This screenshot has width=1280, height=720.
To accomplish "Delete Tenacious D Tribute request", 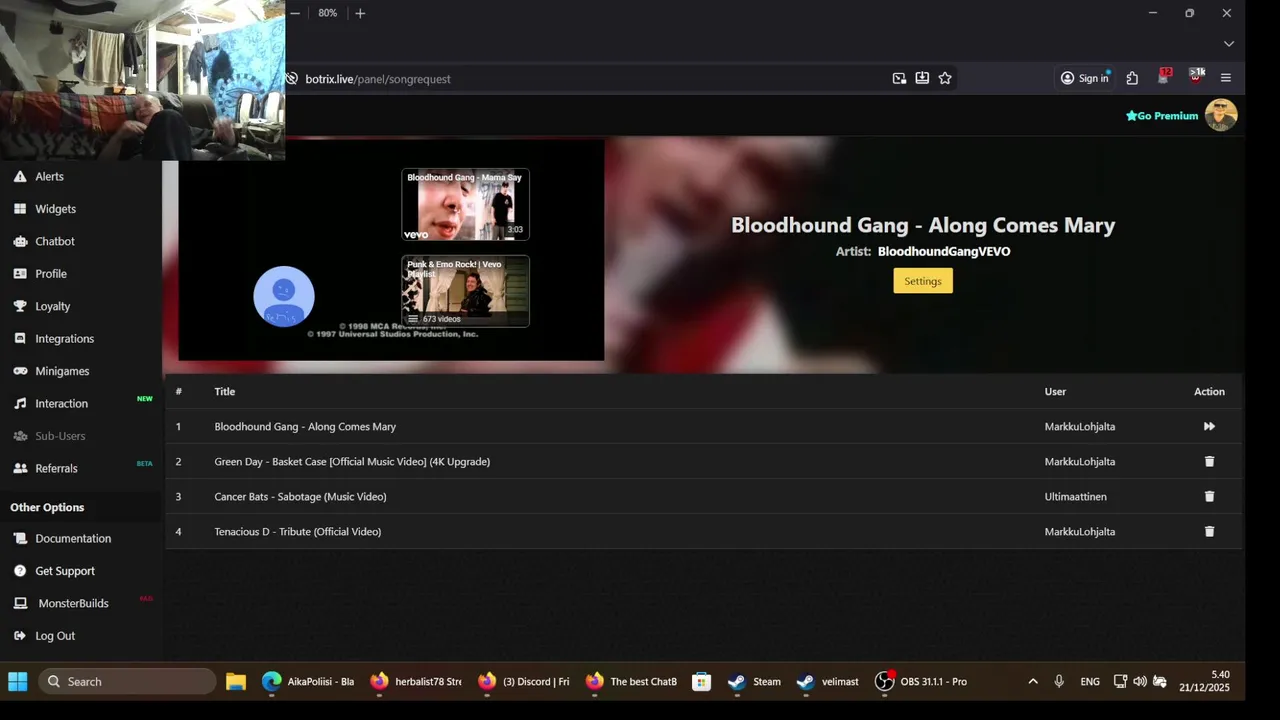I will (1209, 531).
